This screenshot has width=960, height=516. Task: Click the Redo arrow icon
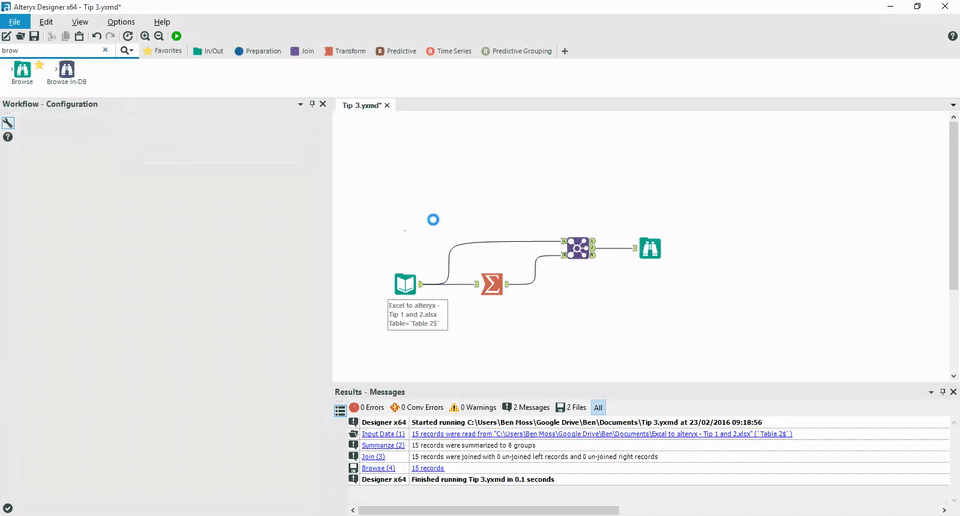coord(110,36)
